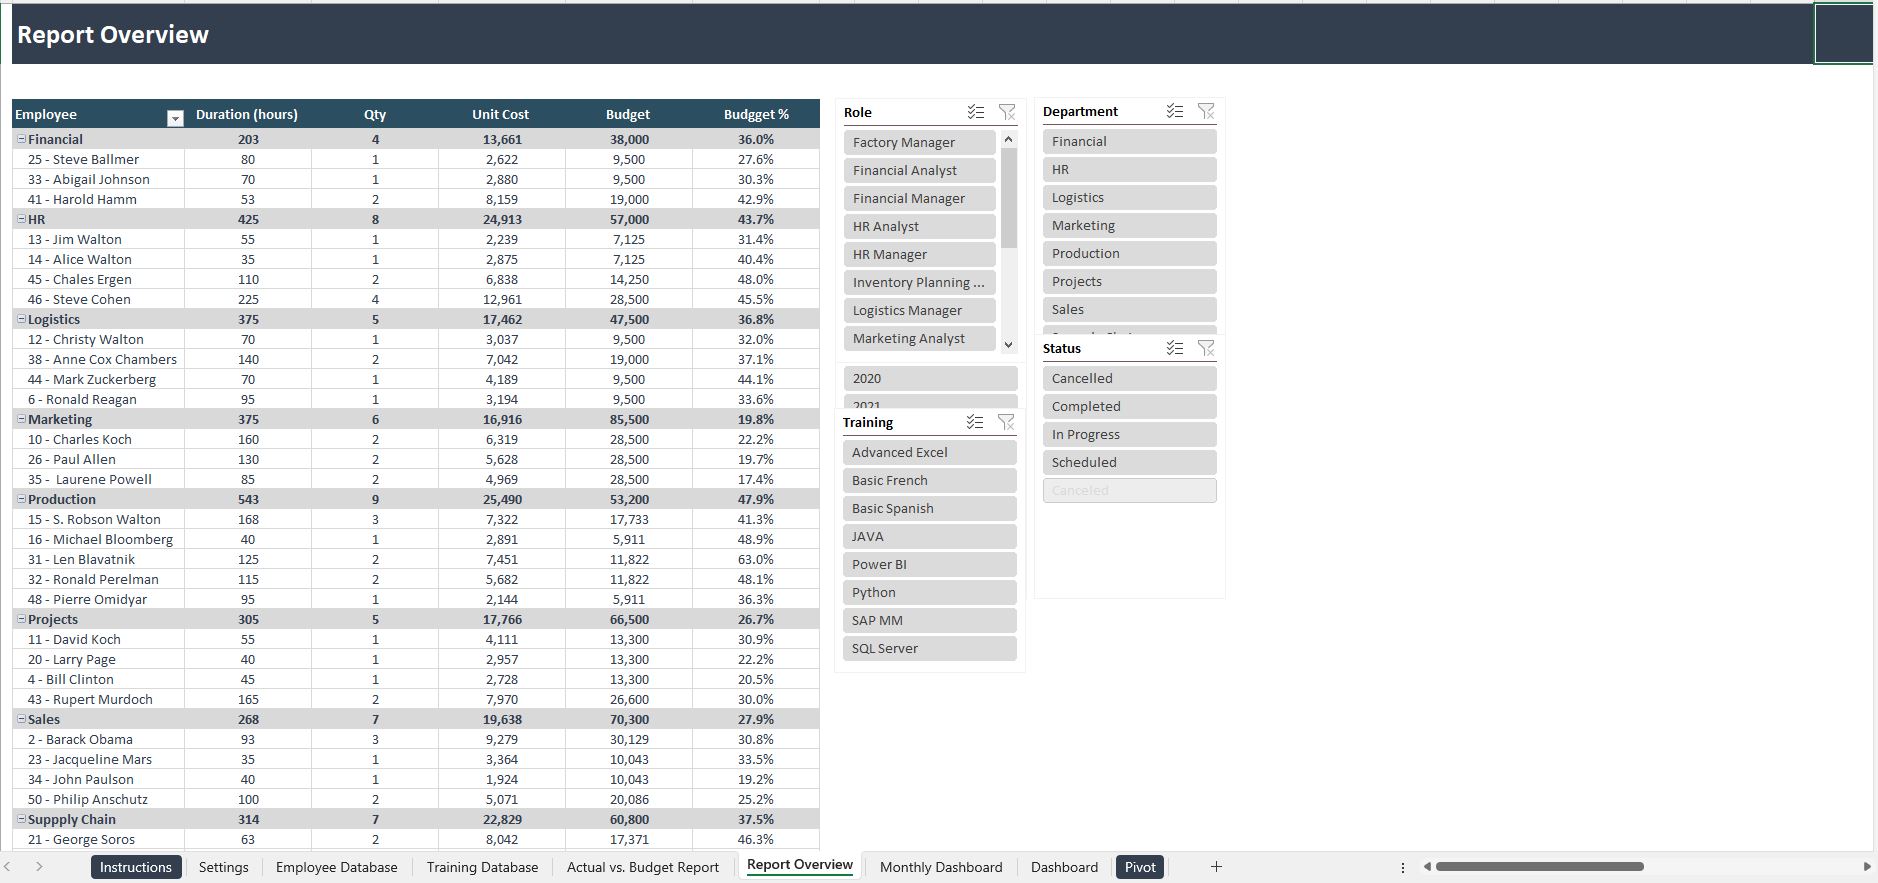Add a new sheet with plus button
Screen dimensions: 1878x883
1216,867
